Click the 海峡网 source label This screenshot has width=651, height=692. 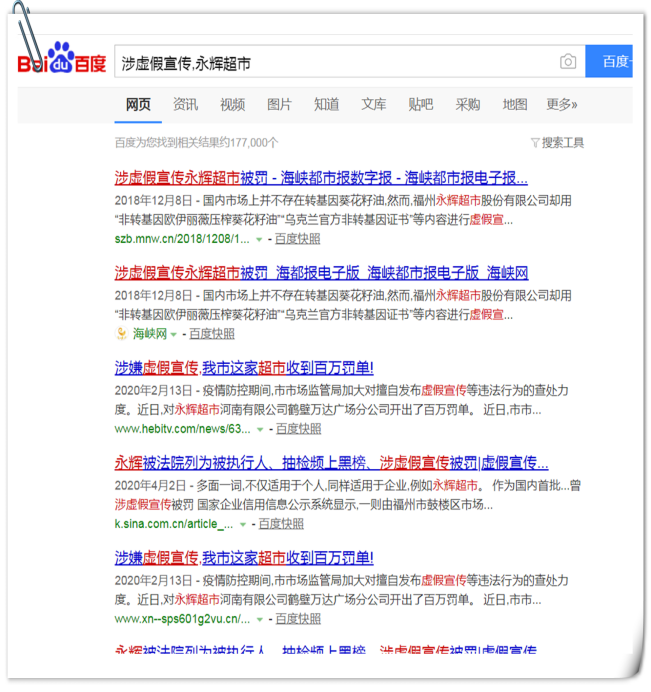tap(150, 334)
